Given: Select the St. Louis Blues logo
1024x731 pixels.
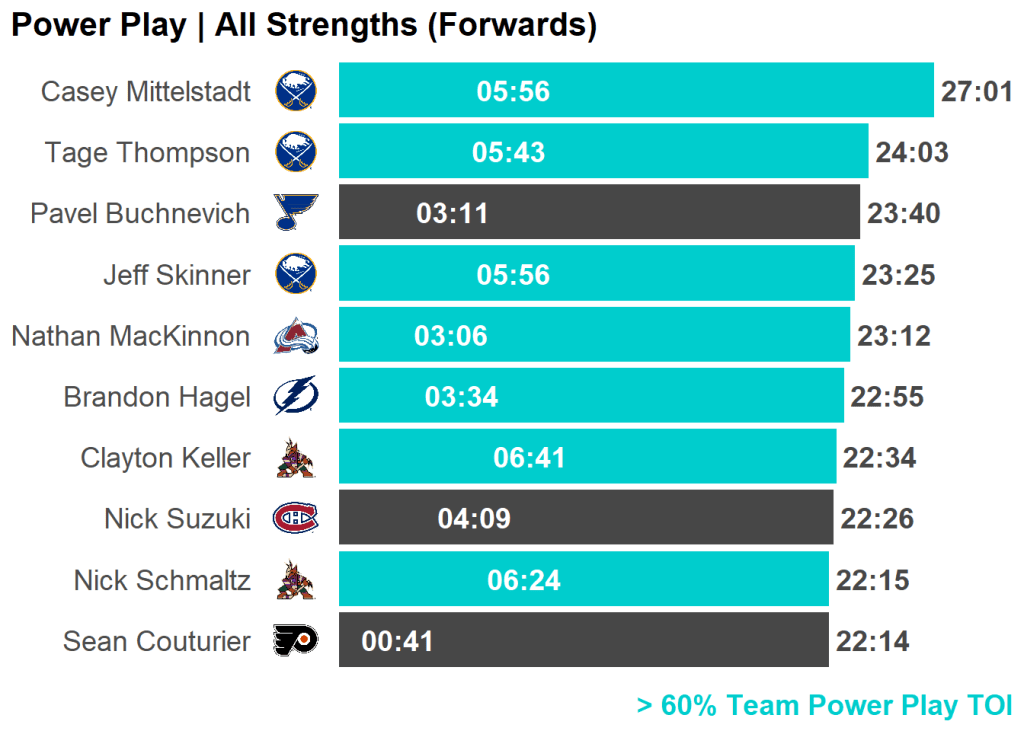Looking at the screenshot, I should pyautogui.click(x=296, y=213).
